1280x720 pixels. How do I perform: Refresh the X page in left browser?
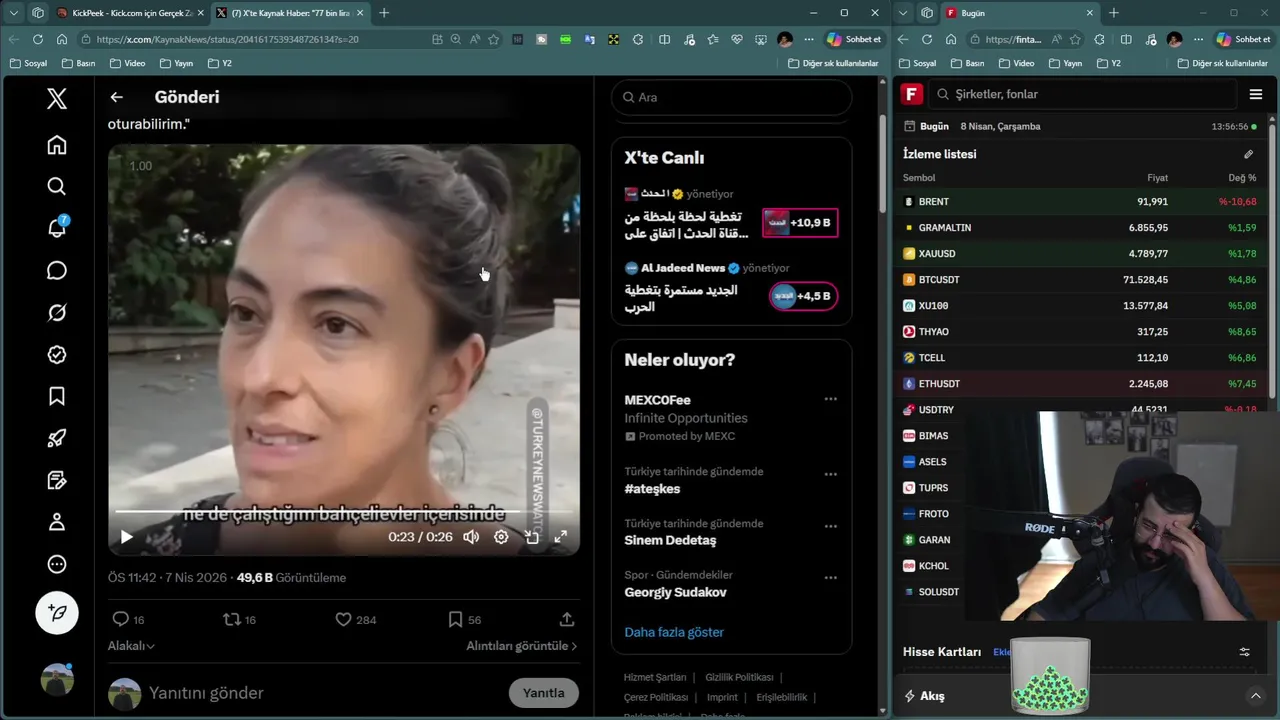[38, 39]
